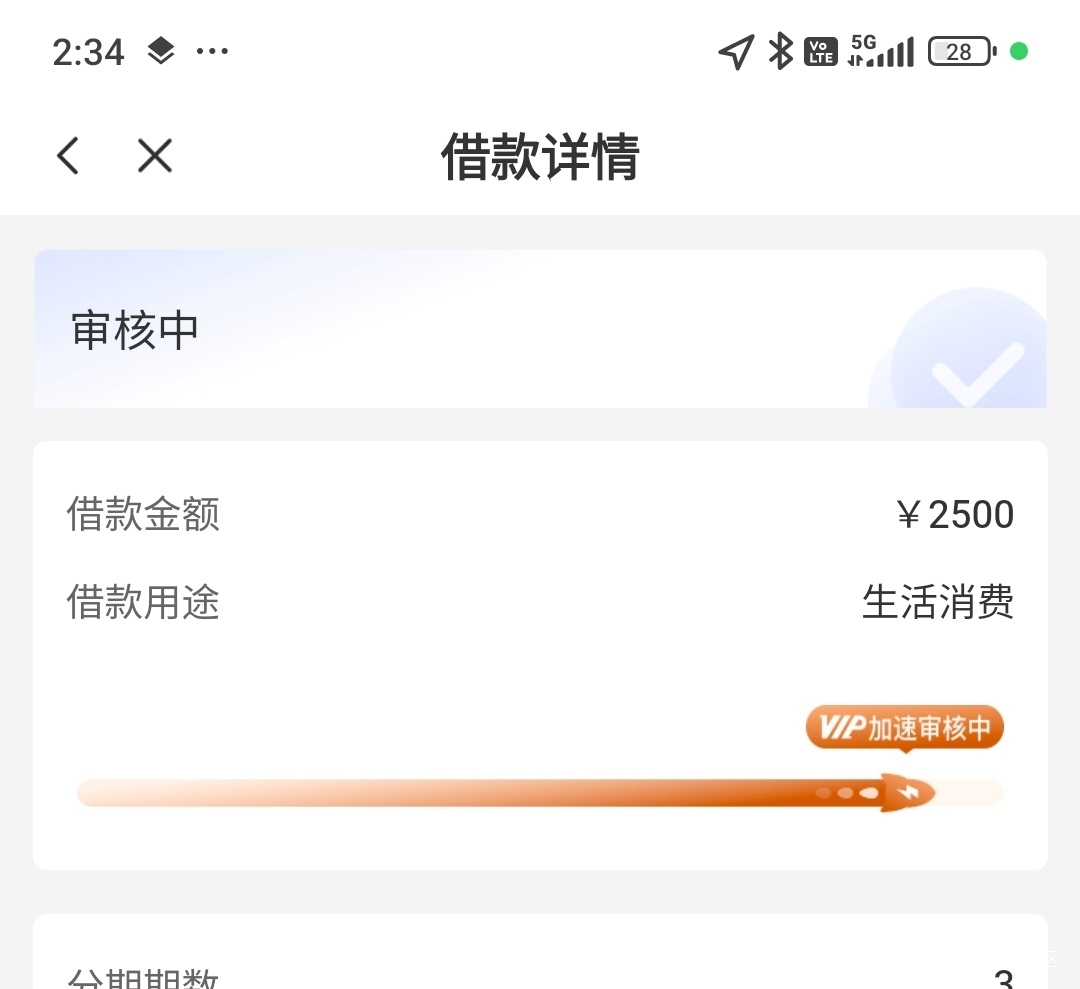Tap the 借款详情 page title
1080x989 pixels.
(540, 157)
